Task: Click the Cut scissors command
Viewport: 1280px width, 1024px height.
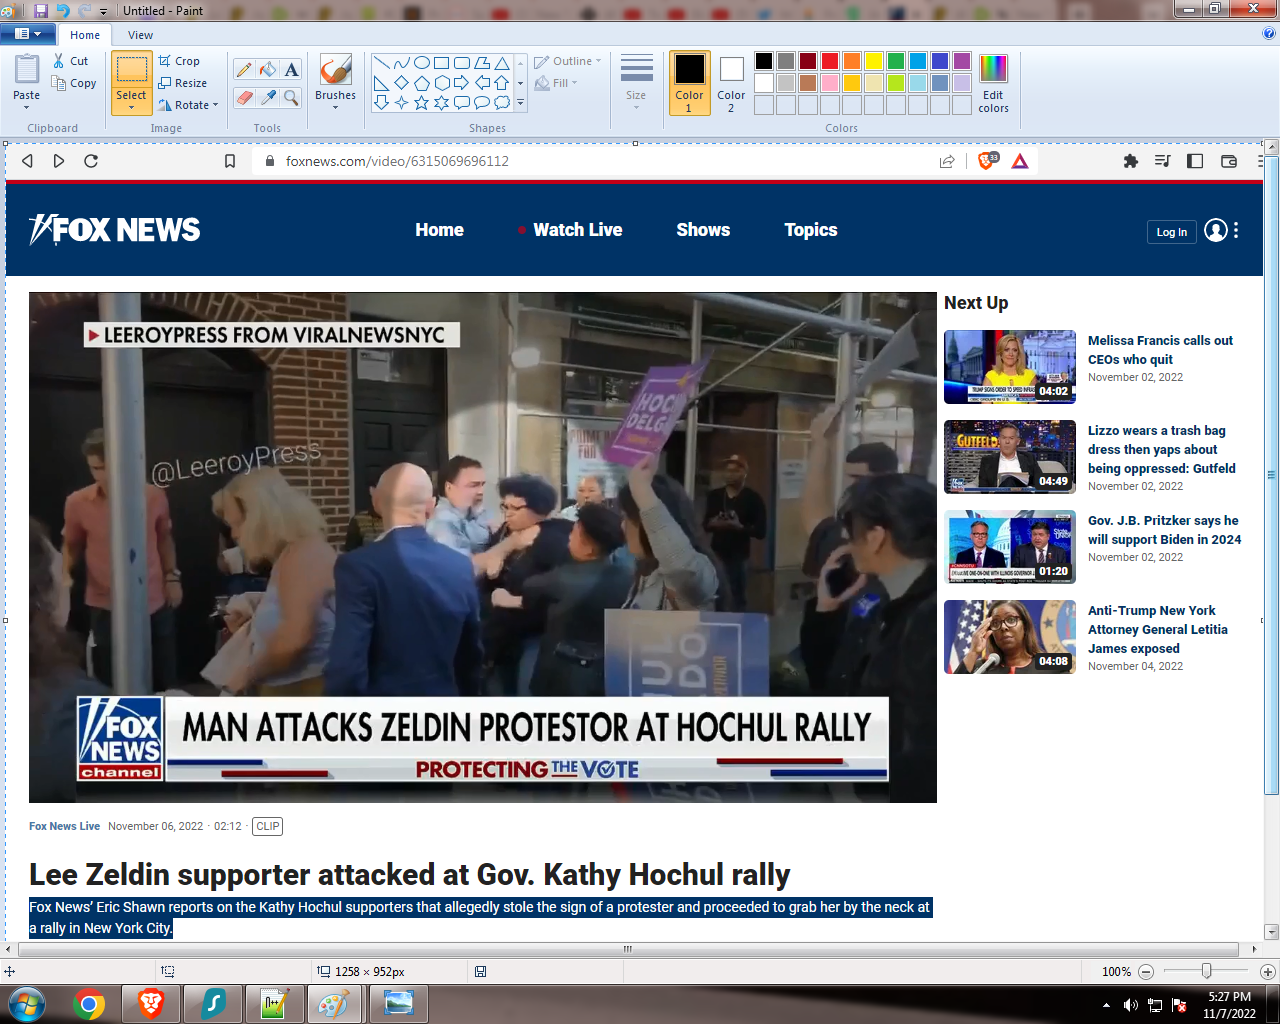Action: click(x=71, y=61)
